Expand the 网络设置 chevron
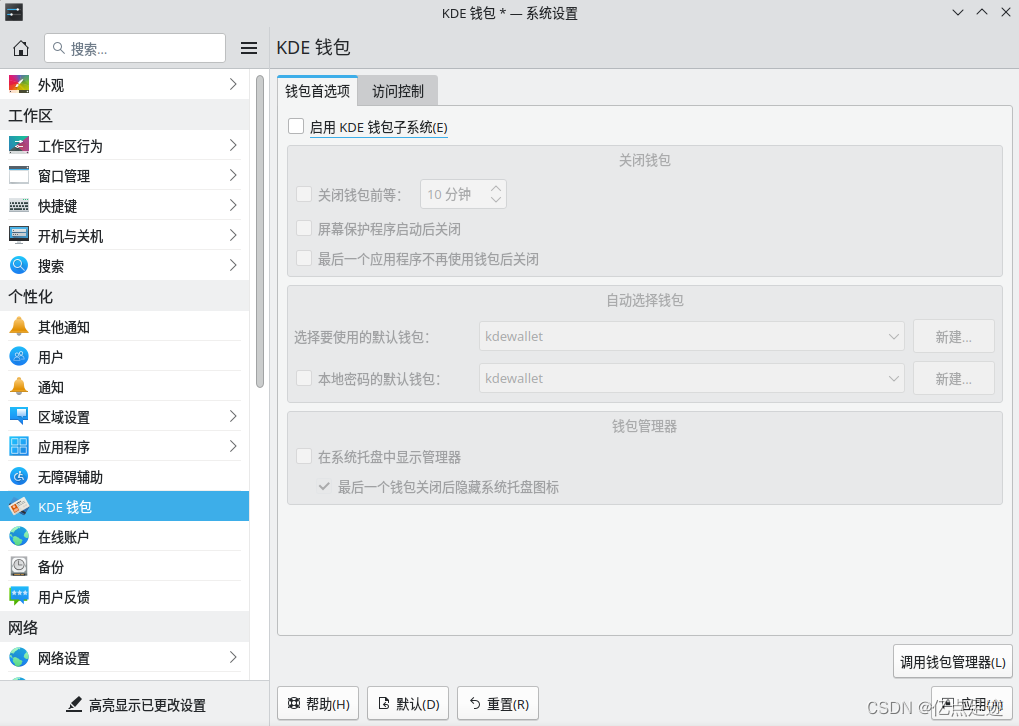Viewport: 1019px width, 726px height. [233, 657]
